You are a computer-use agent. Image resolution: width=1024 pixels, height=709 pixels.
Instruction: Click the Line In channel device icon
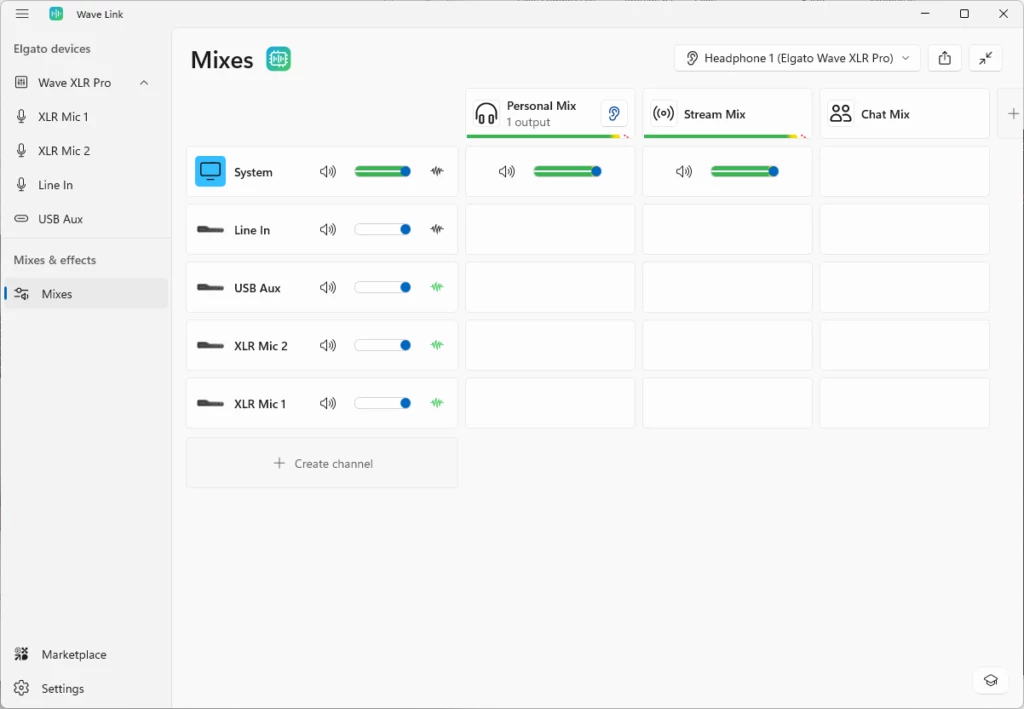pyautogui.click(x=210, y=230)
